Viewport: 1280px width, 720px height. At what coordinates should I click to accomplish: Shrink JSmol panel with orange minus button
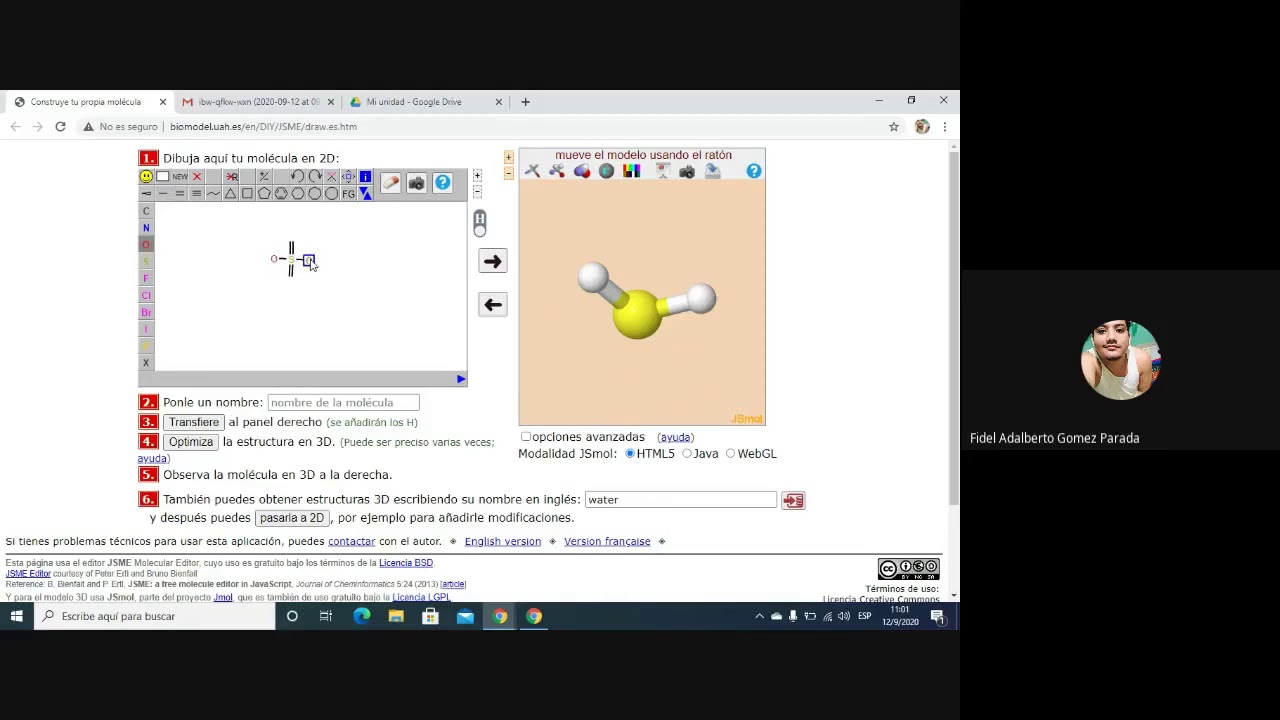point(508,173)
